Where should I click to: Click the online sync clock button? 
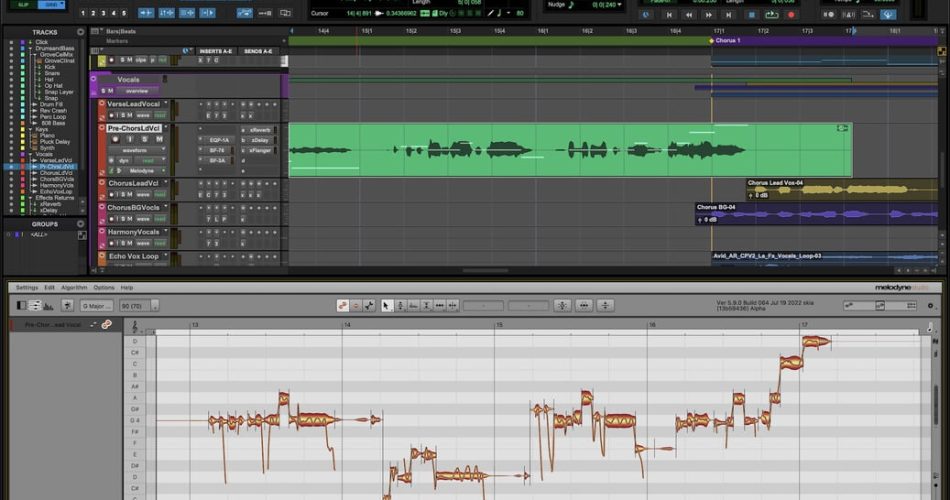coord(646,15)
